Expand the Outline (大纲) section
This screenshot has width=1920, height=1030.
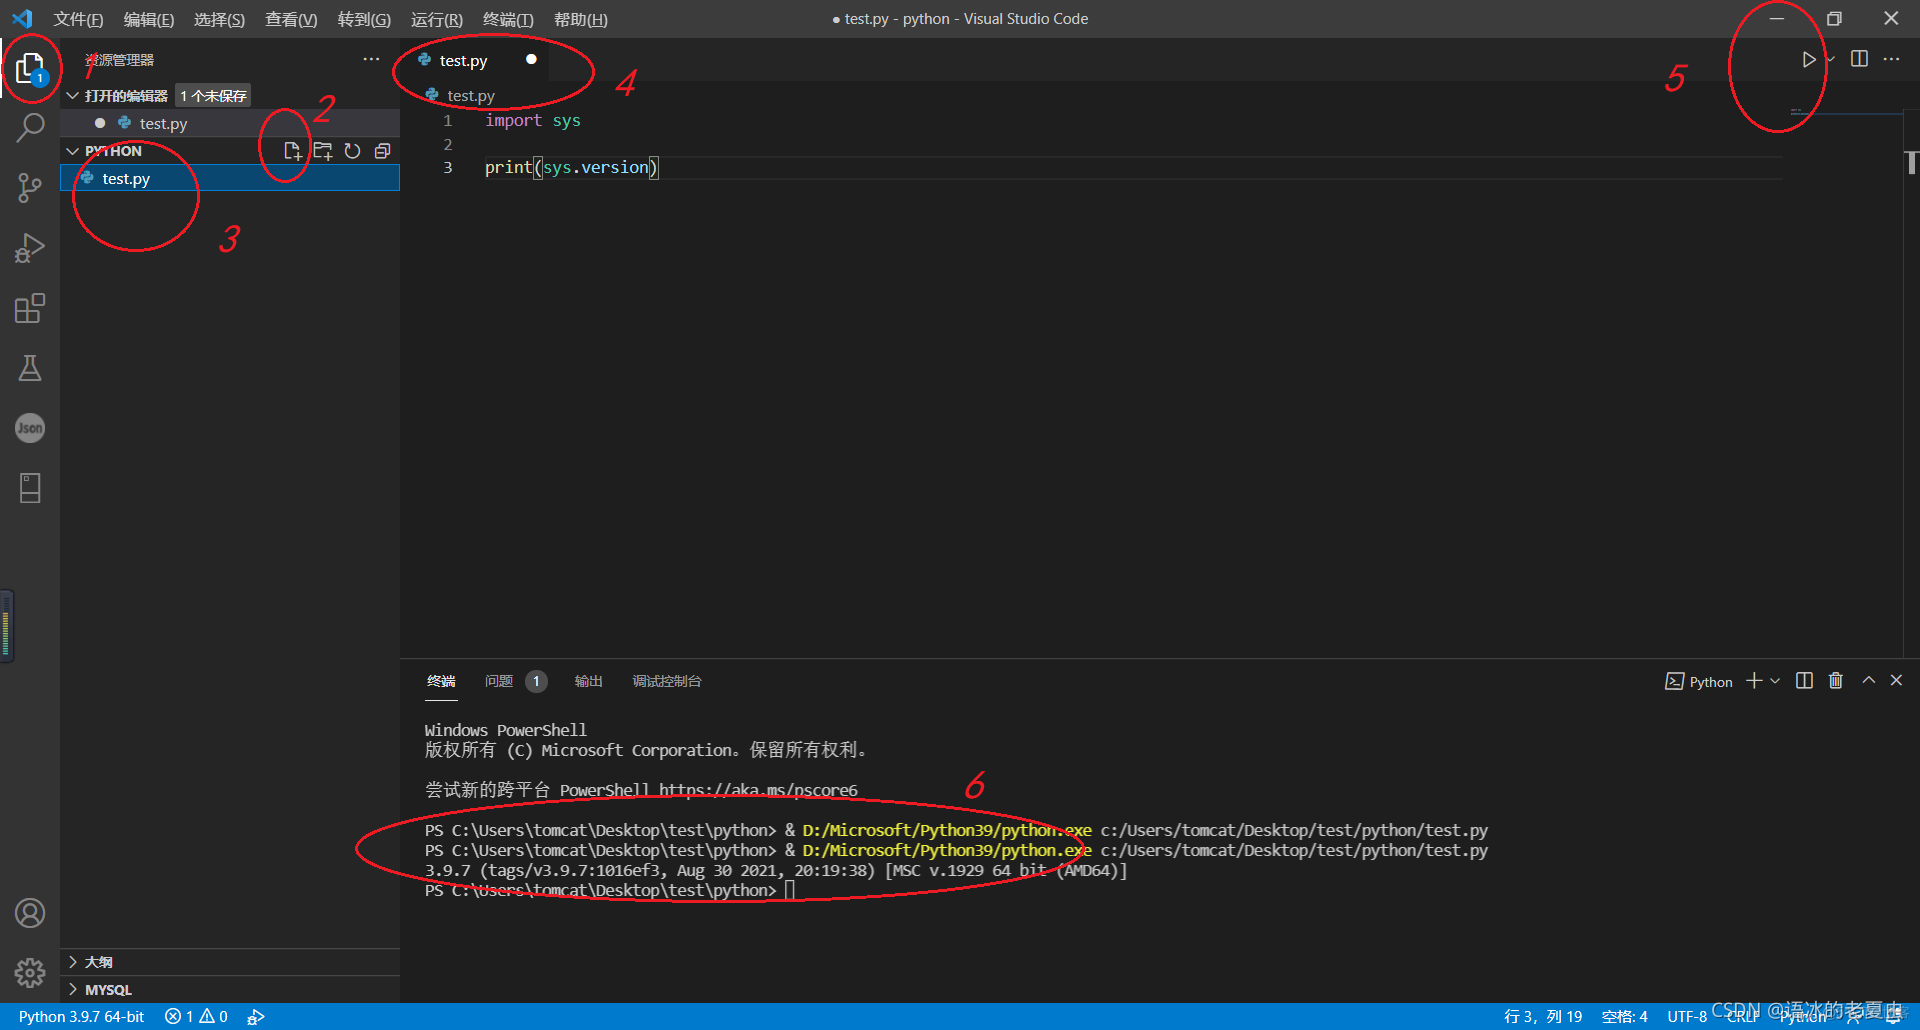[x=230, y=962]
